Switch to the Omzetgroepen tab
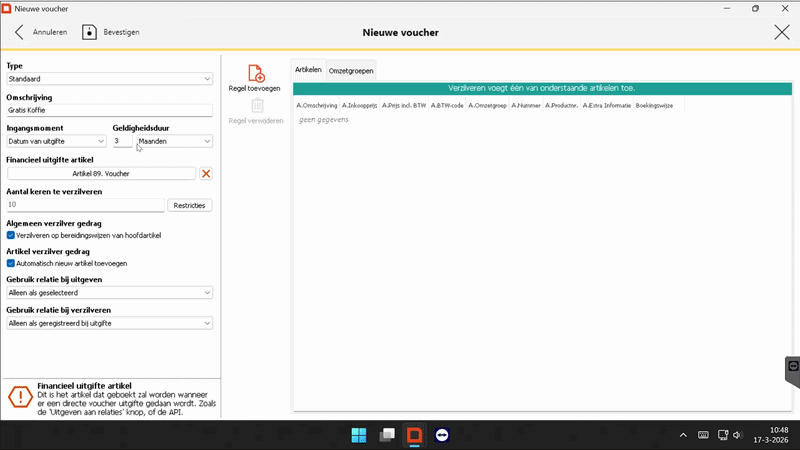800x450 pixels. click(x=351, y=71)
